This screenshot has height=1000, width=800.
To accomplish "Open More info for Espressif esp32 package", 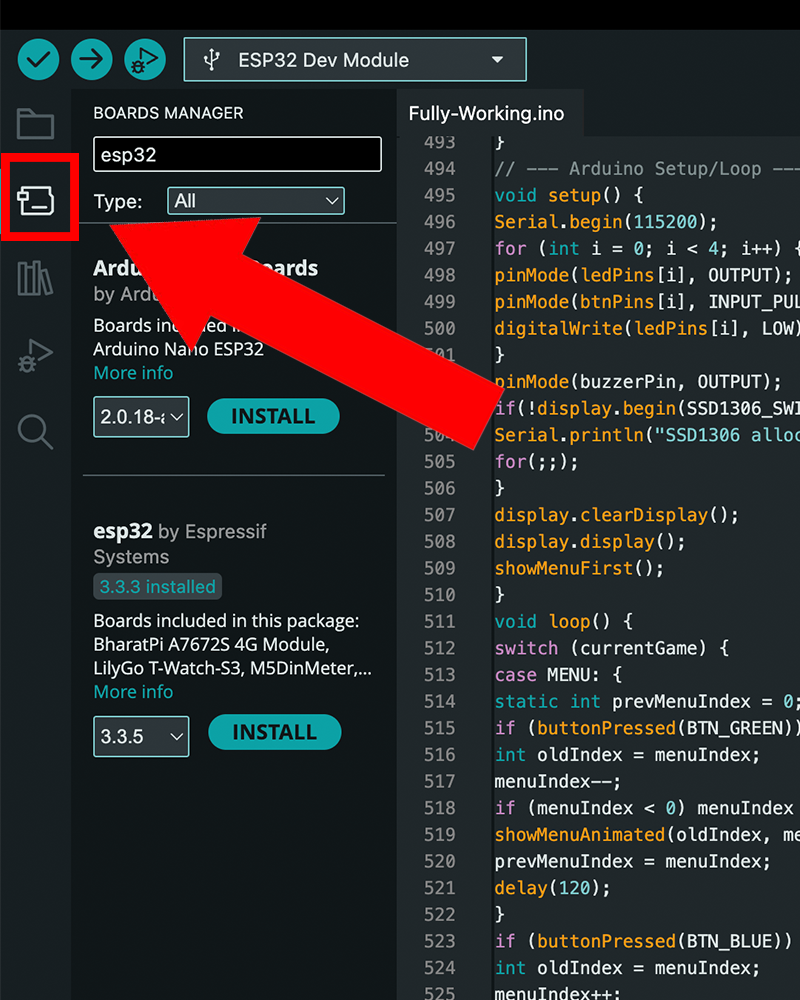I will pos(133,692).
